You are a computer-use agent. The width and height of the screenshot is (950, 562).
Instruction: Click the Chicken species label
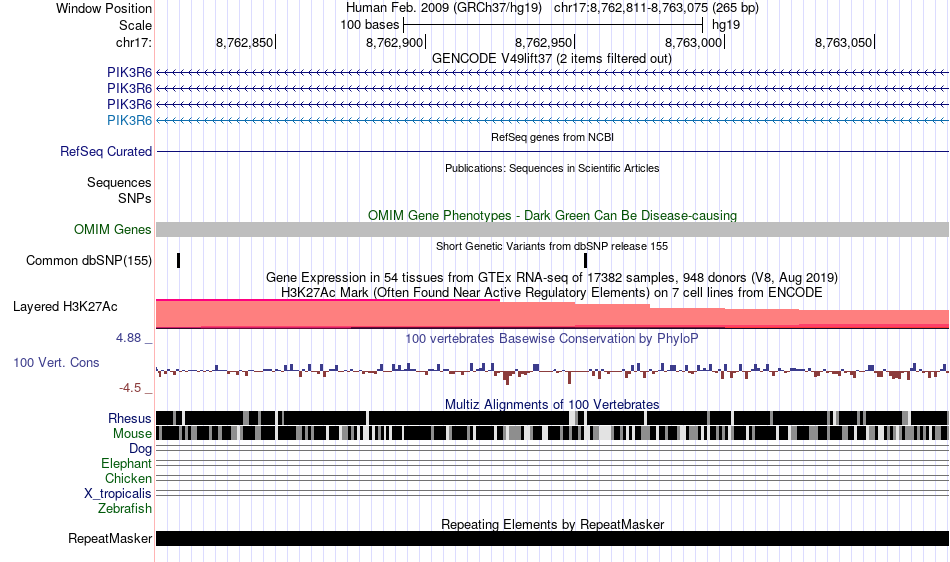coord(128,478)
